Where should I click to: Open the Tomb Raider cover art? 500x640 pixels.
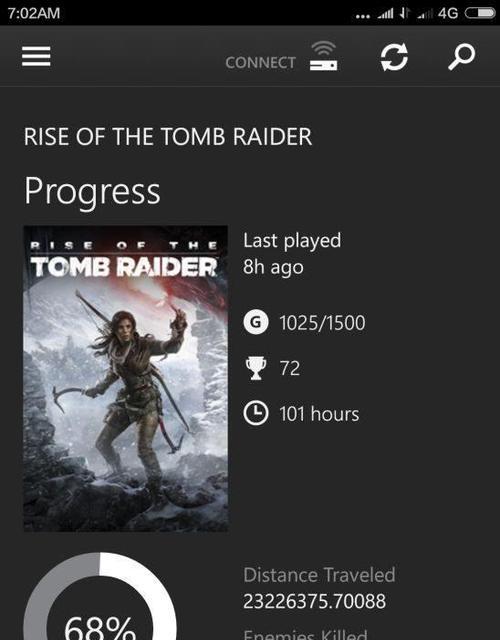tap(126, 378)
